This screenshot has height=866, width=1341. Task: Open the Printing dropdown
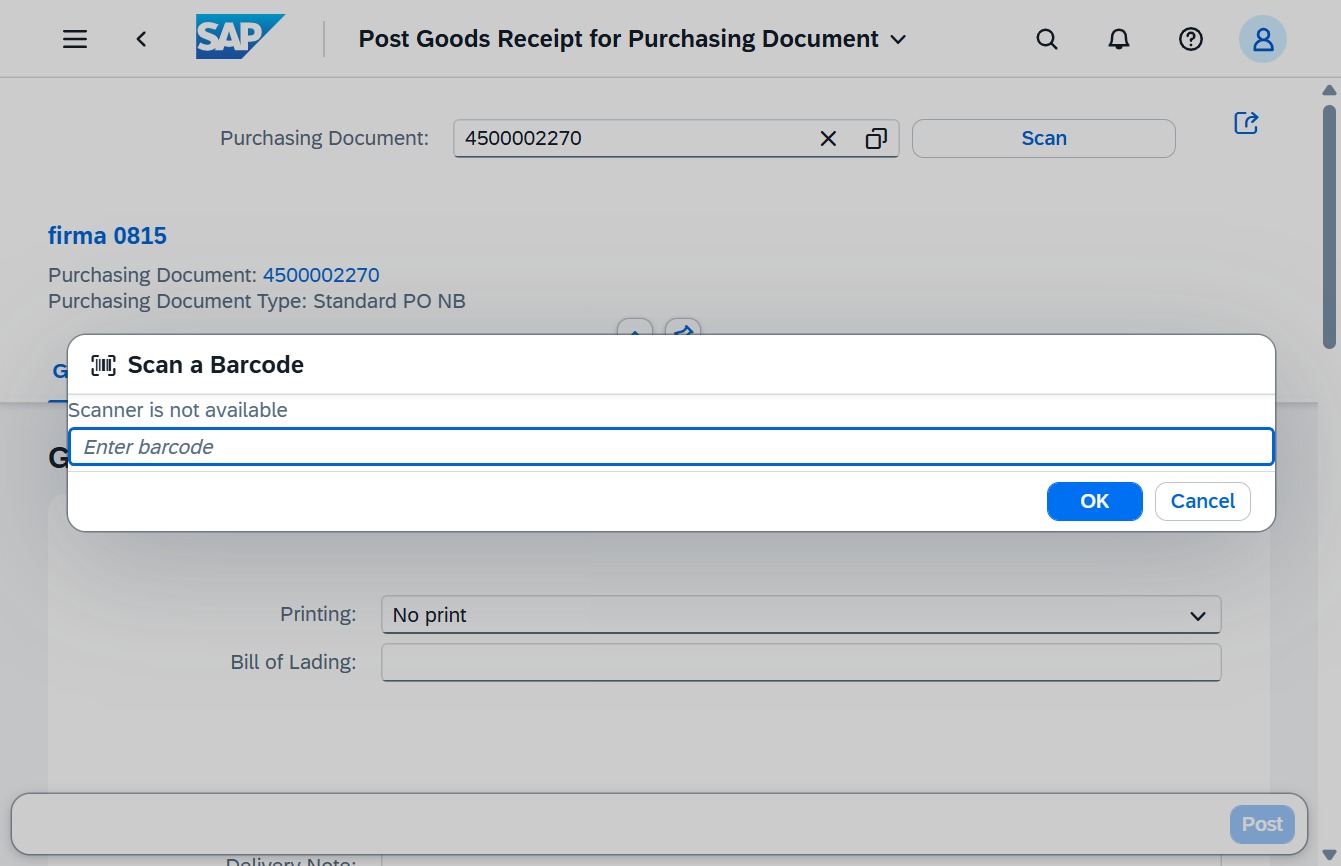click(801, 615)
